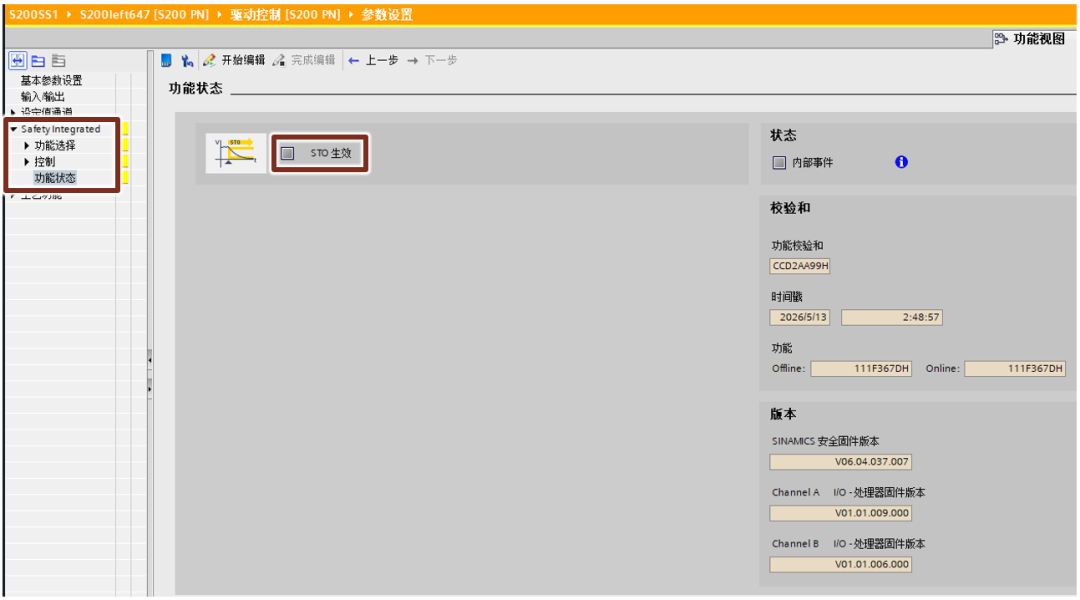Go back with 上一步
1080x600 pixels.
373,61
